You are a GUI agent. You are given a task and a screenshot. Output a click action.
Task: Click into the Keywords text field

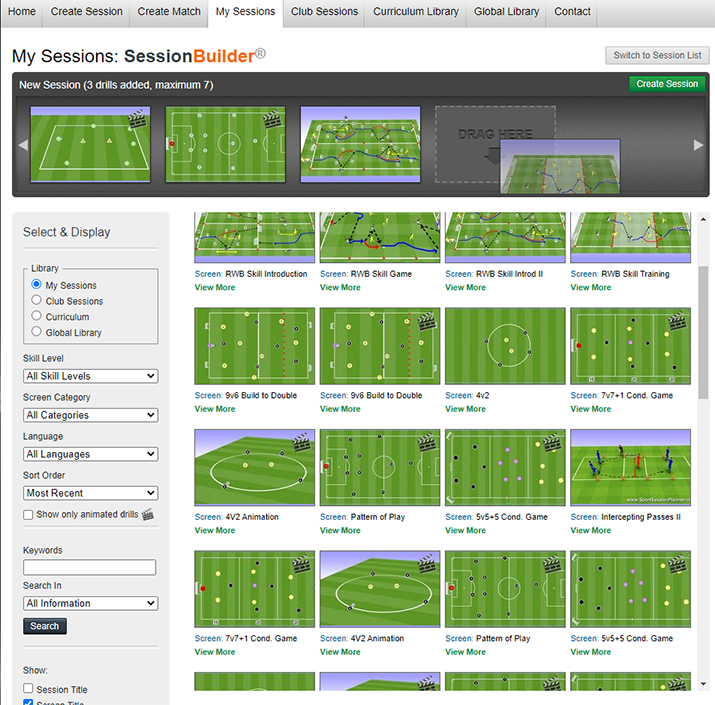(x=90, y=568)
